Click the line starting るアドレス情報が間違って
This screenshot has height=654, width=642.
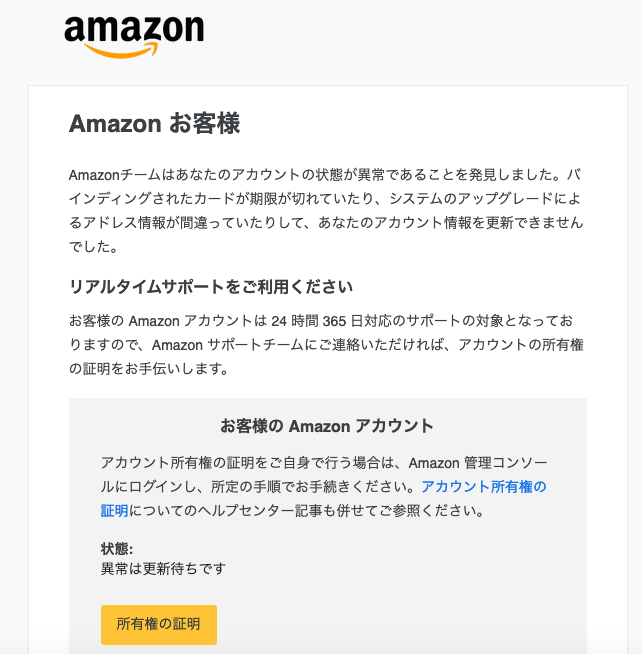pyautogui.click(x=326, y=223)
